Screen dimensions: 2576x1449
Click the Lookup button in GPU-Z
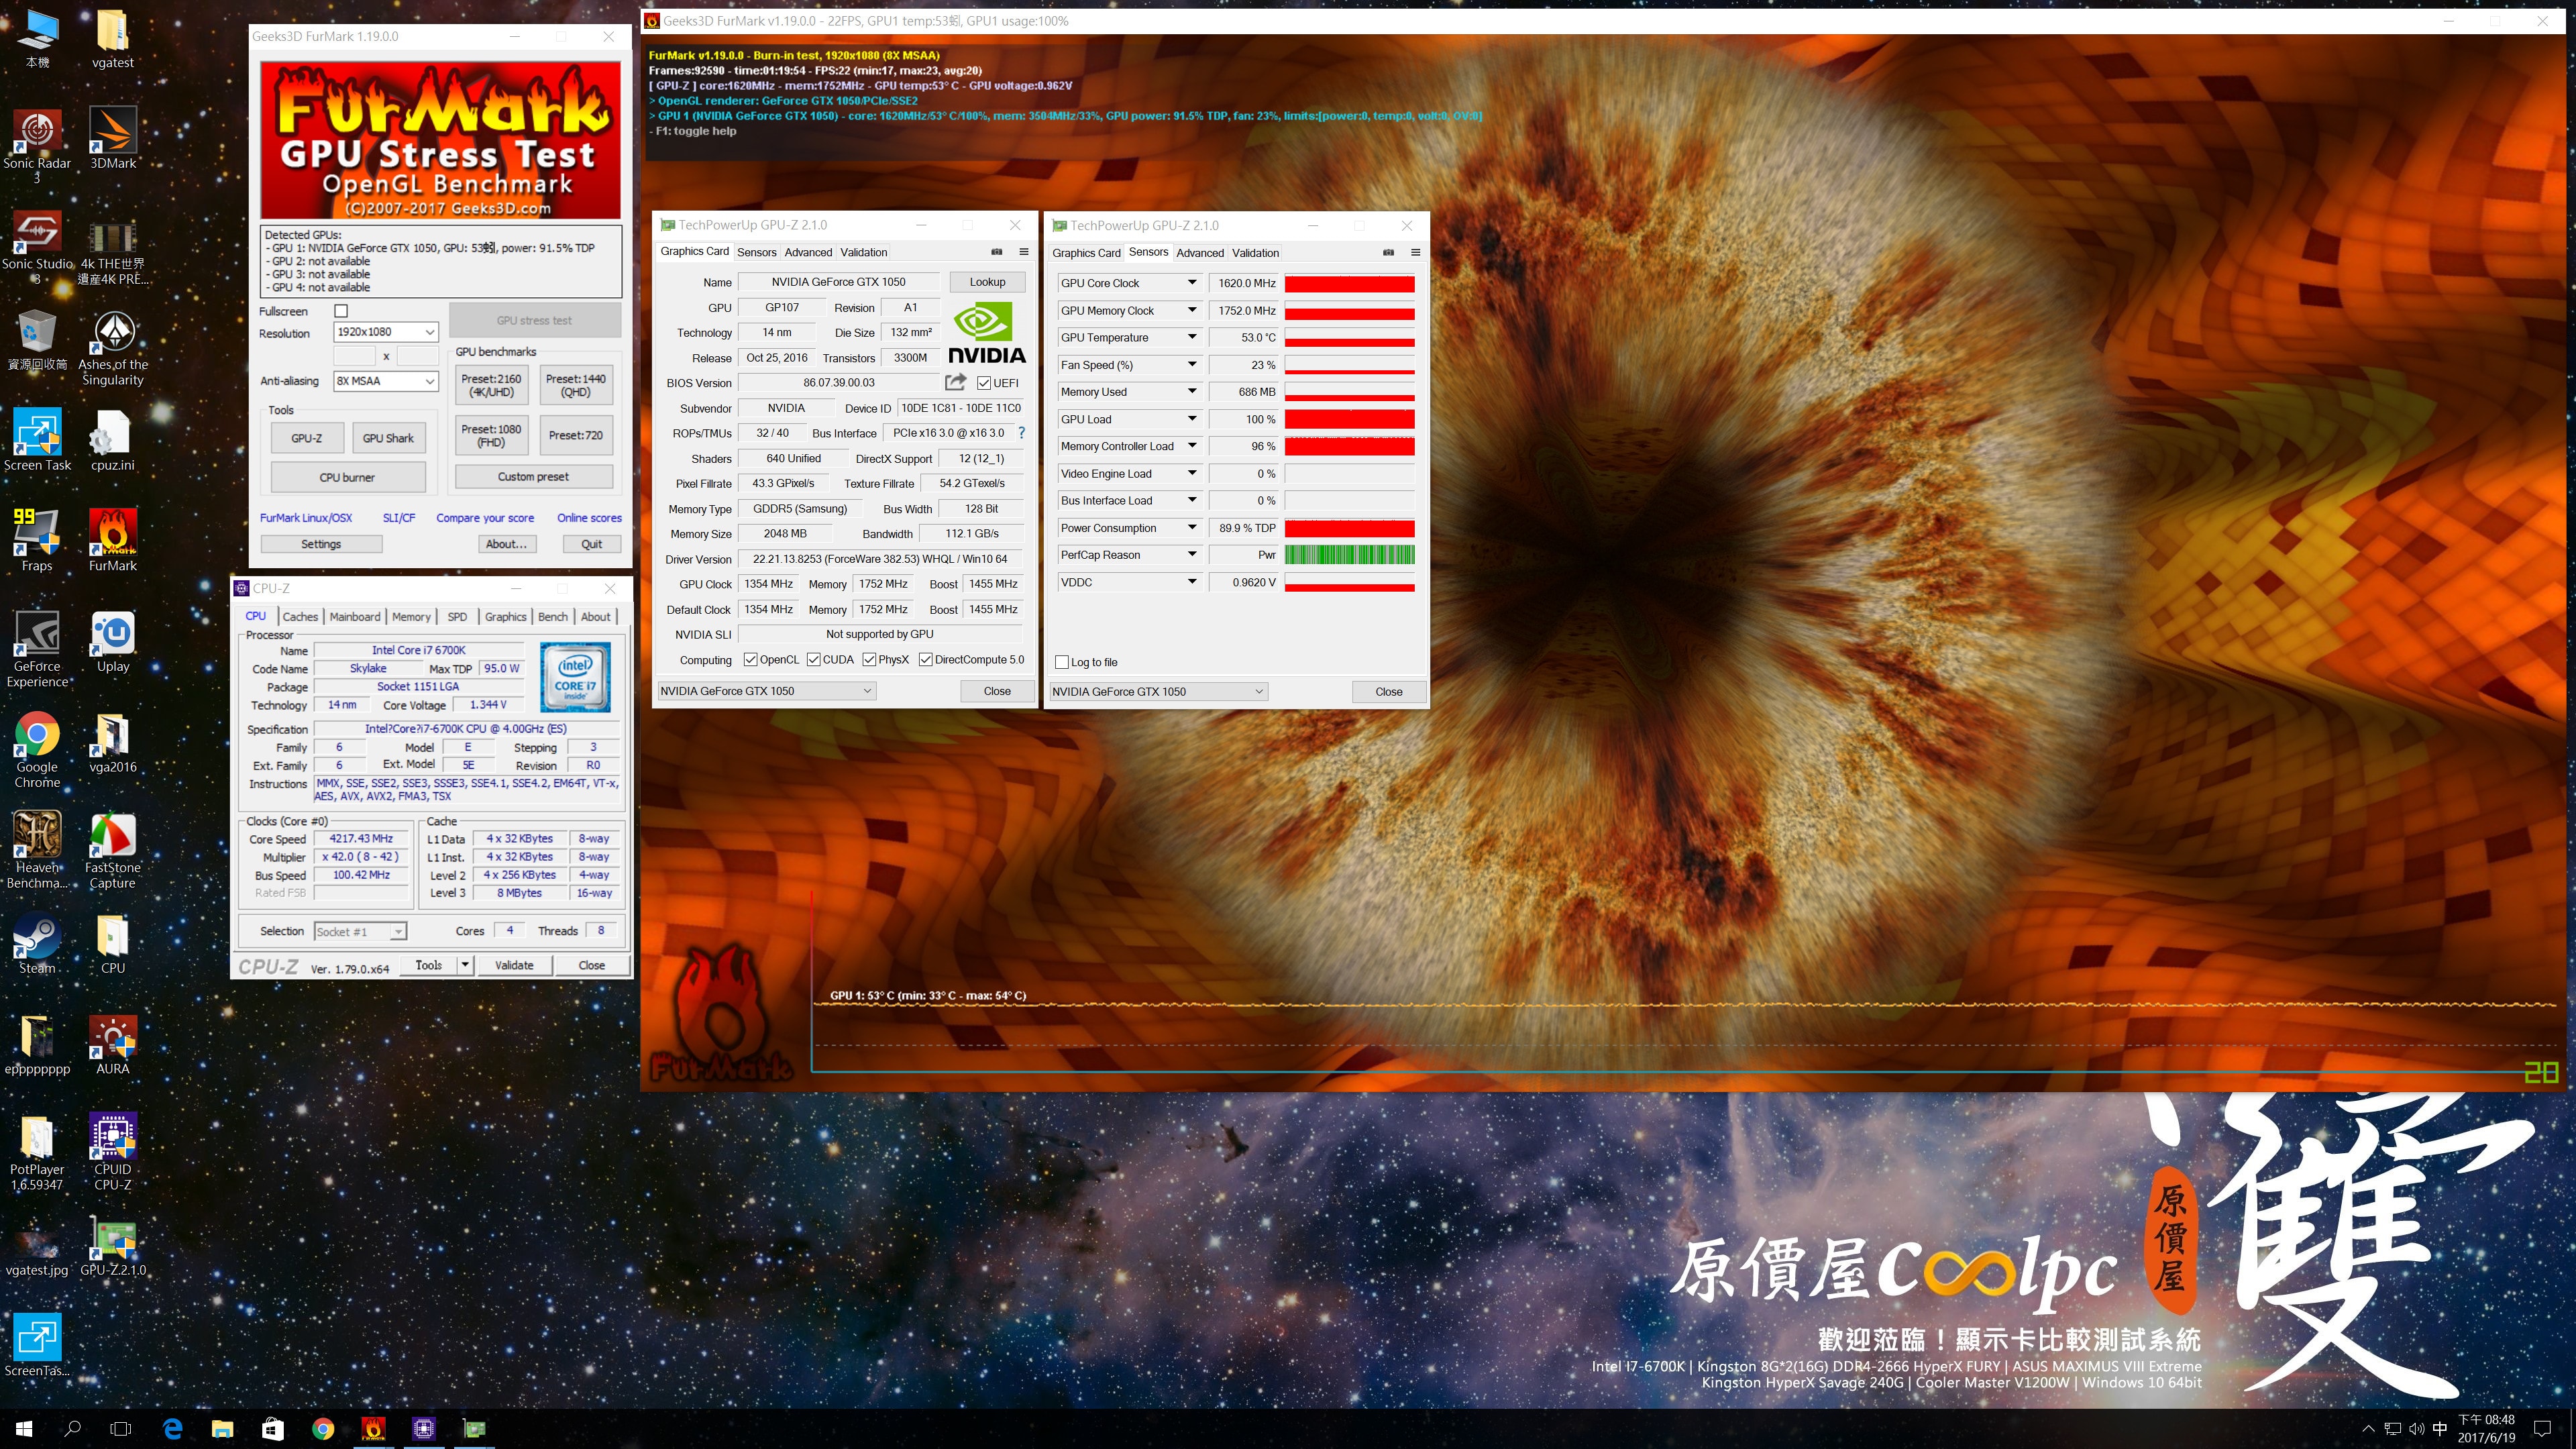[987, 282]
